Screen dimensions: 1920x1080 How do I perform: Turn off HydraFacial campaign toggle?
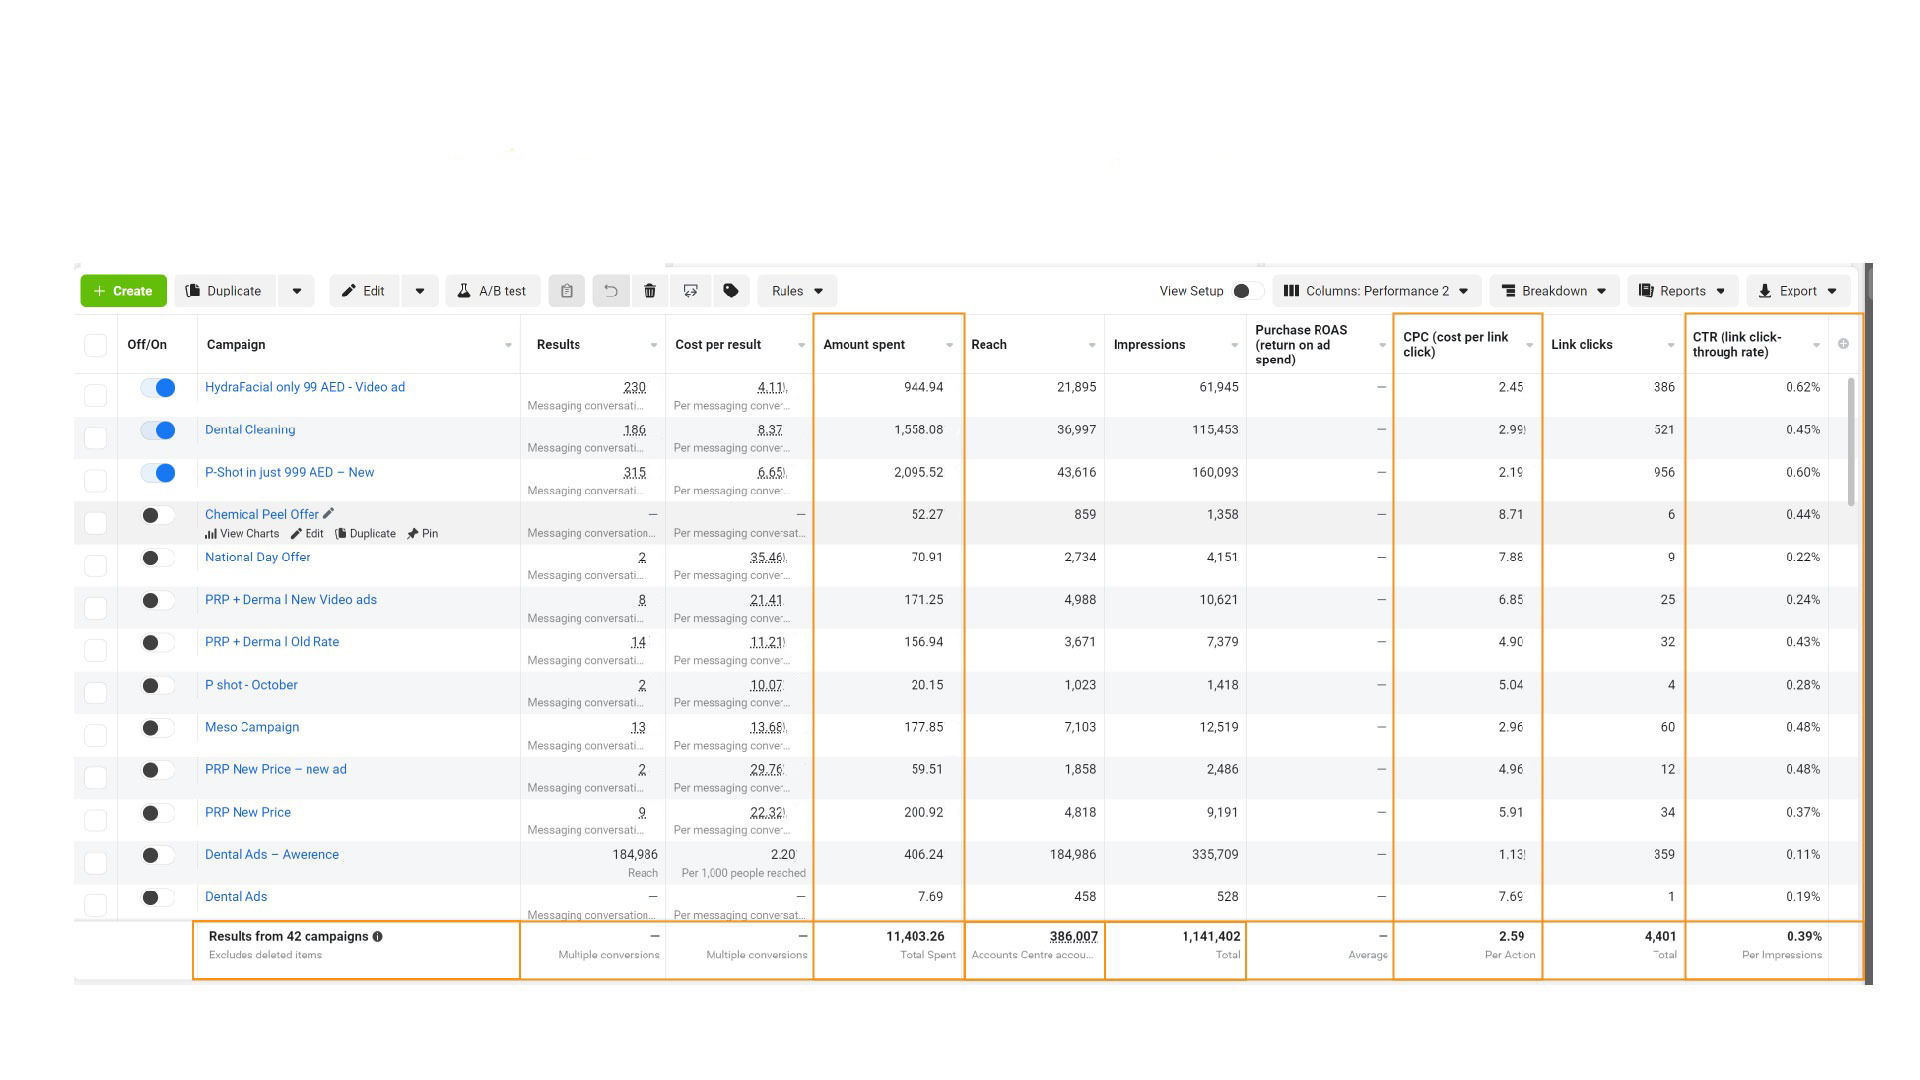click(x=158, y=388)
